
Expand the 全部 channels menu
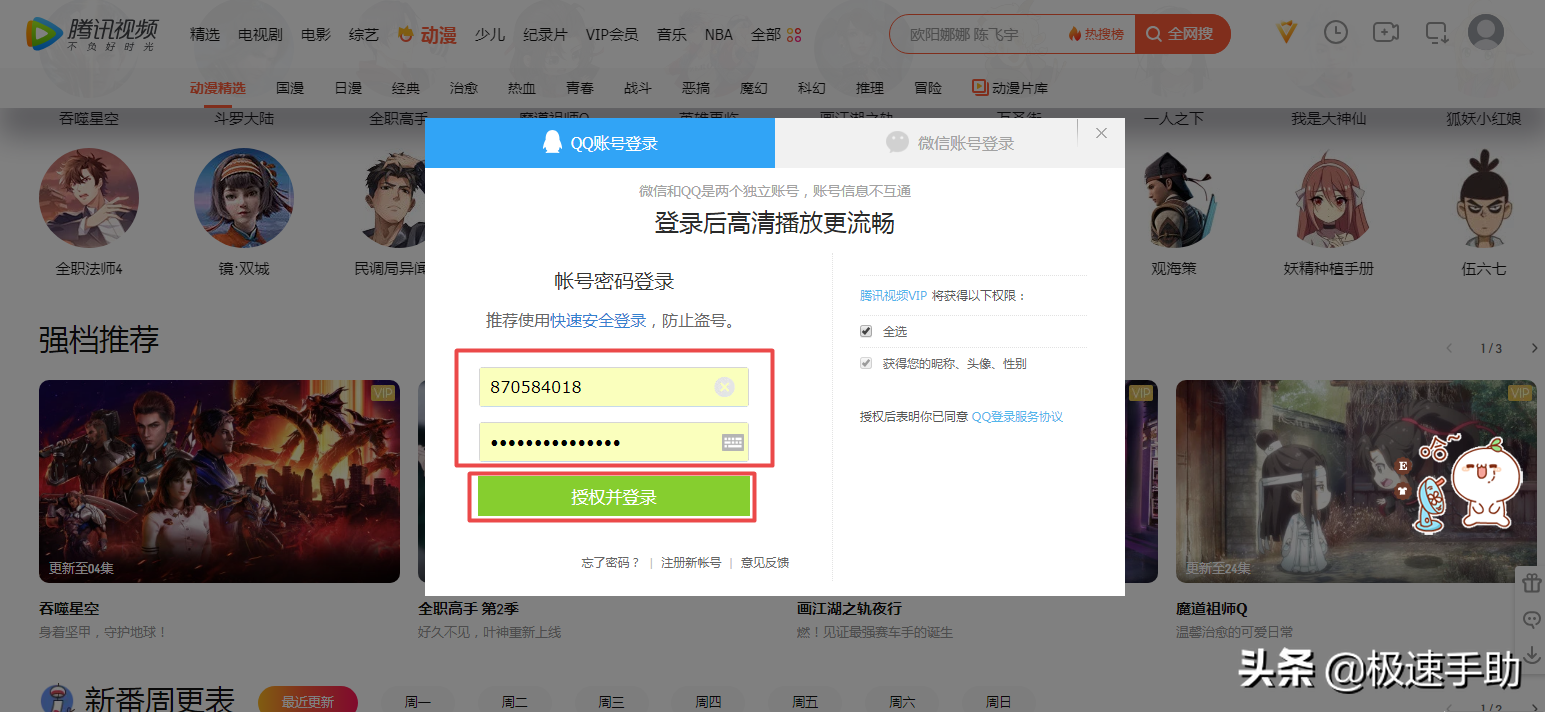click(x=765, y=35)
